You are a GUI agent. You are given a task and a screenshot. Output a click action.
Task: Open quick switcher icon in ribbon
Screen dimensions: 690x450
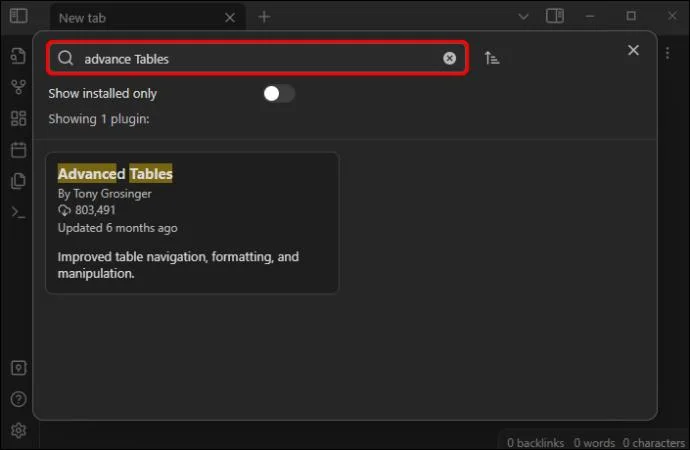18,56
